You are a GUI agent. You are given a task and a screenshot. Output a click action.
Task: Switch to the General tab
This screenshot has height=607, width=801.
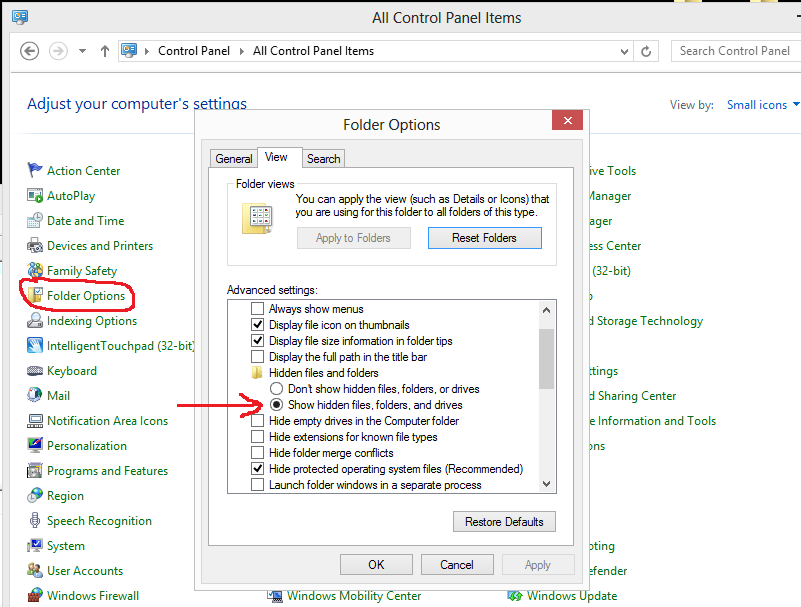coord(234,158)
